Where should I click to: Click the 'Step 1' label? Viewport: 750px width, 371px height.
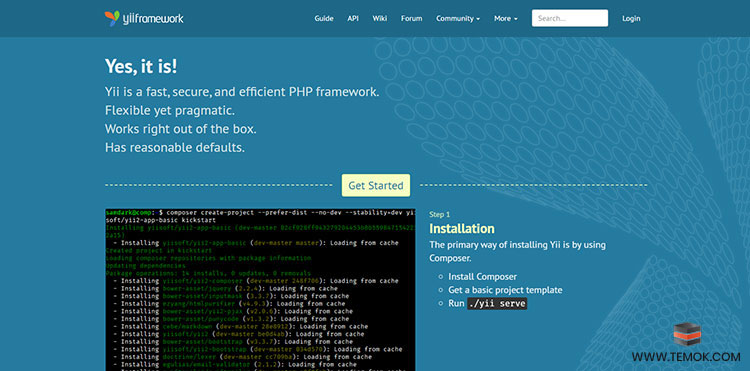tap(440, 215)
